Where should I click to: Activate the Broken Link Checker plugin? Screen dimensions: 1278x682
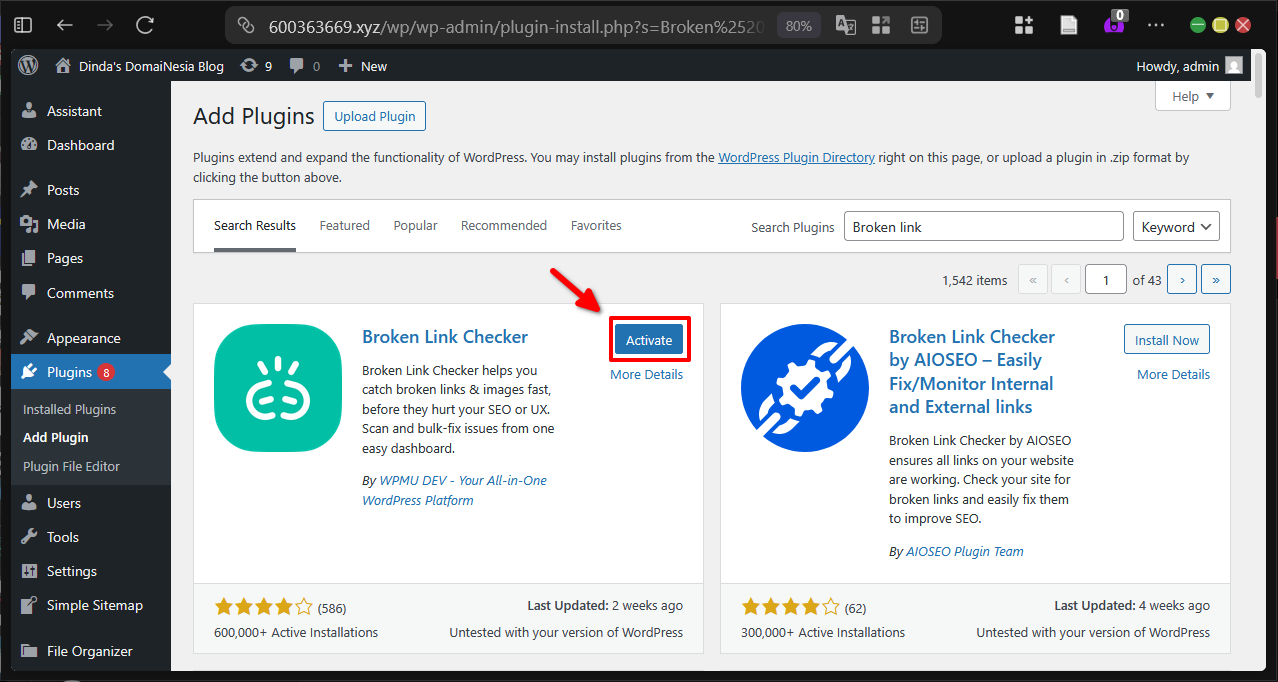pyautogui.click(x=649, y=339)
